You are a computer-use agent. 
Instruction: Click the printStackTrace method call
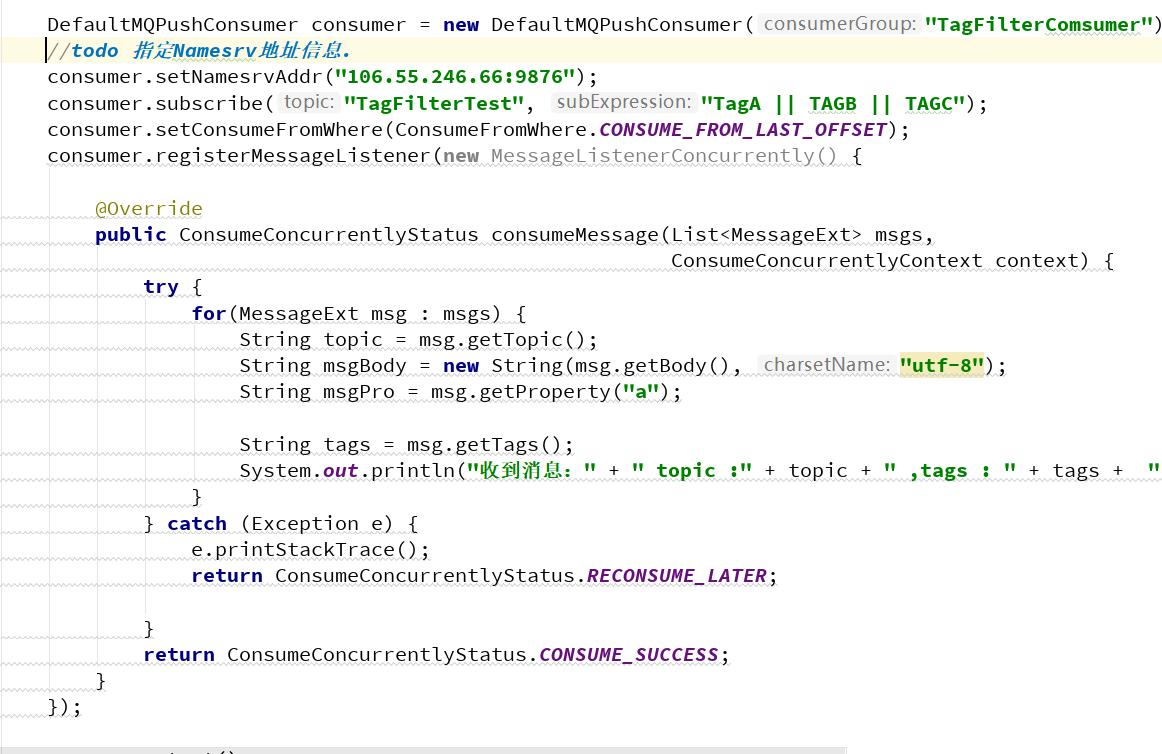coord(309,549)
